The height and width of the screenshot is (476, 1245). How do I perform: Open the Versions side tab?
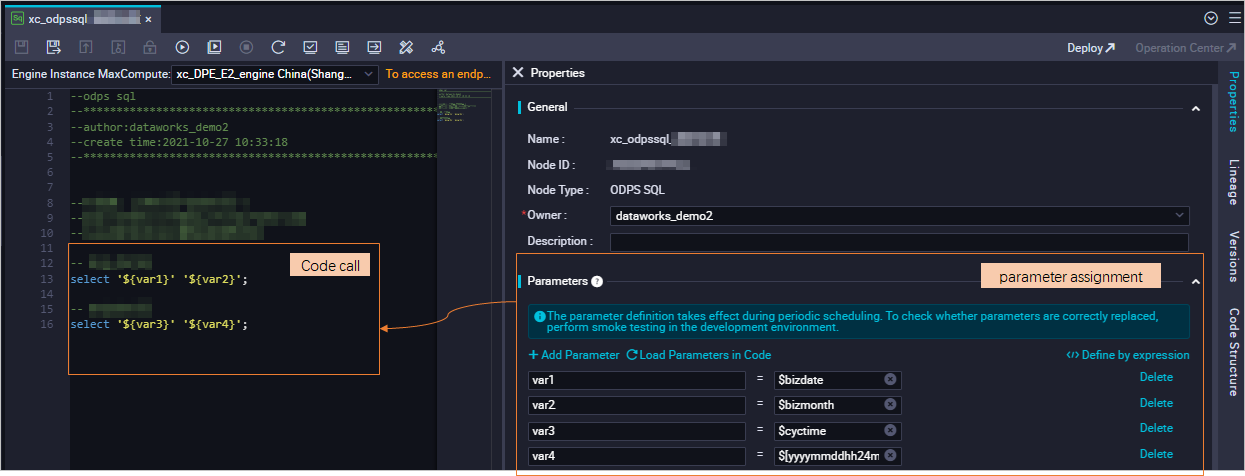(x=1232, y=257)
